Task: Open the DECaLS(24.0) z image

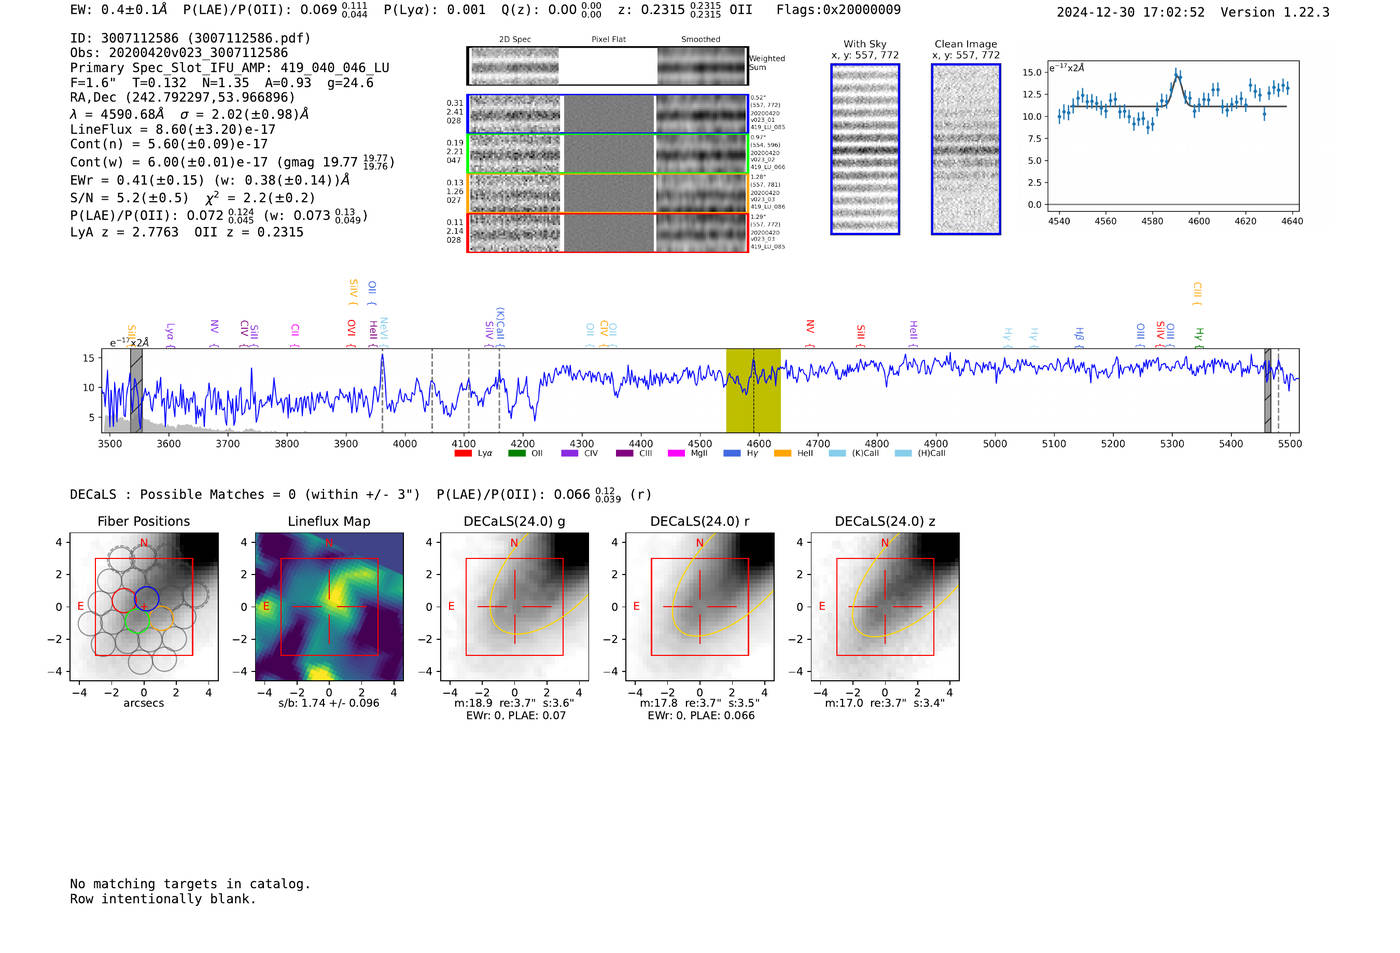Action: [885, 607]
